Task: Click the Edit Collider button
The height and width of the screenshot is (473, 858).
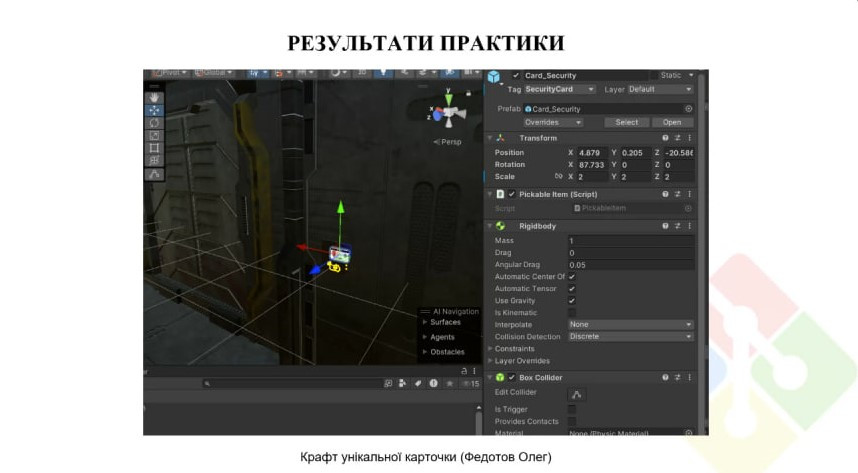Action: (x=577, y=394)
